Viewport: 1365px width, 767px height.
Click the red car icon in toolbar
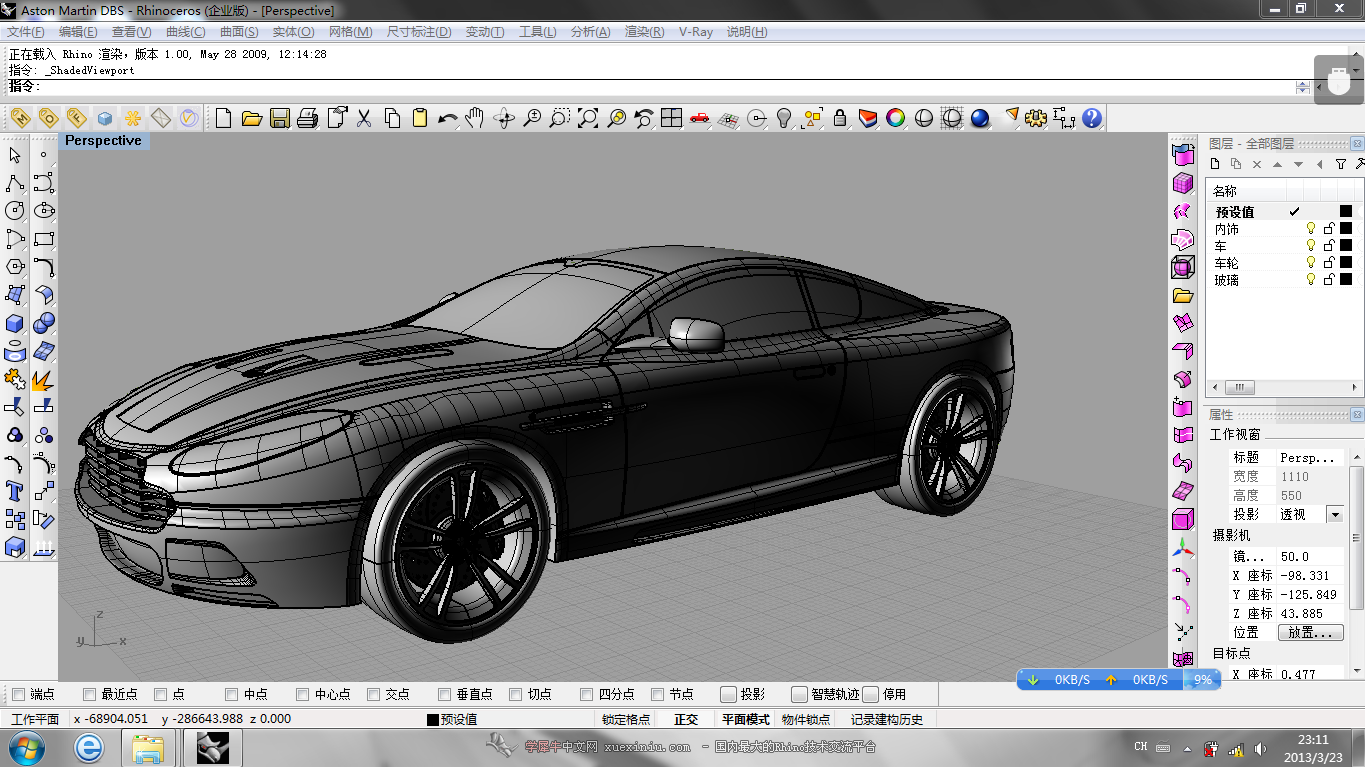coord(699,118)
